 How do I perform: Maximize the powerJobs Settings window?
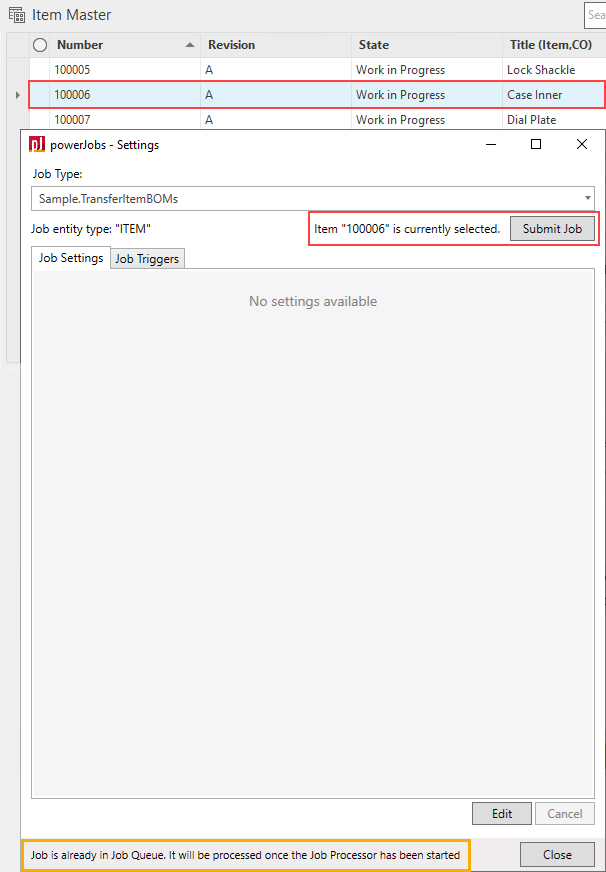coord(536,145)
